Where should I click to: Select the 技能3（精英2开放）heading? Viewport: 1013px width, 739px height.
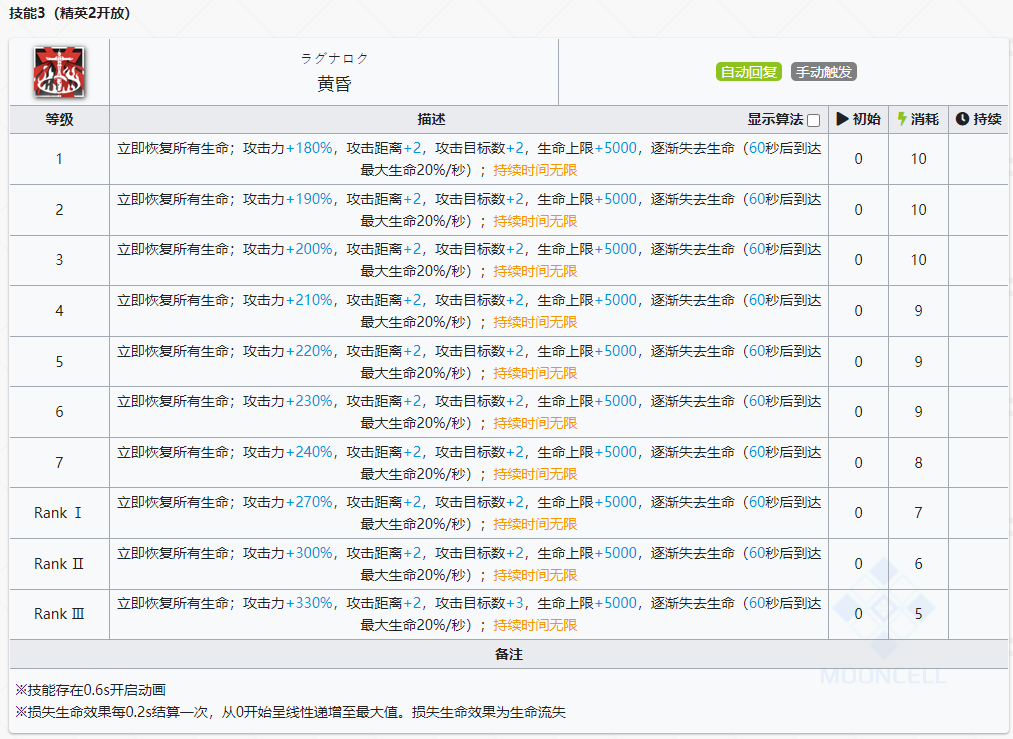[x=70, y=13]
